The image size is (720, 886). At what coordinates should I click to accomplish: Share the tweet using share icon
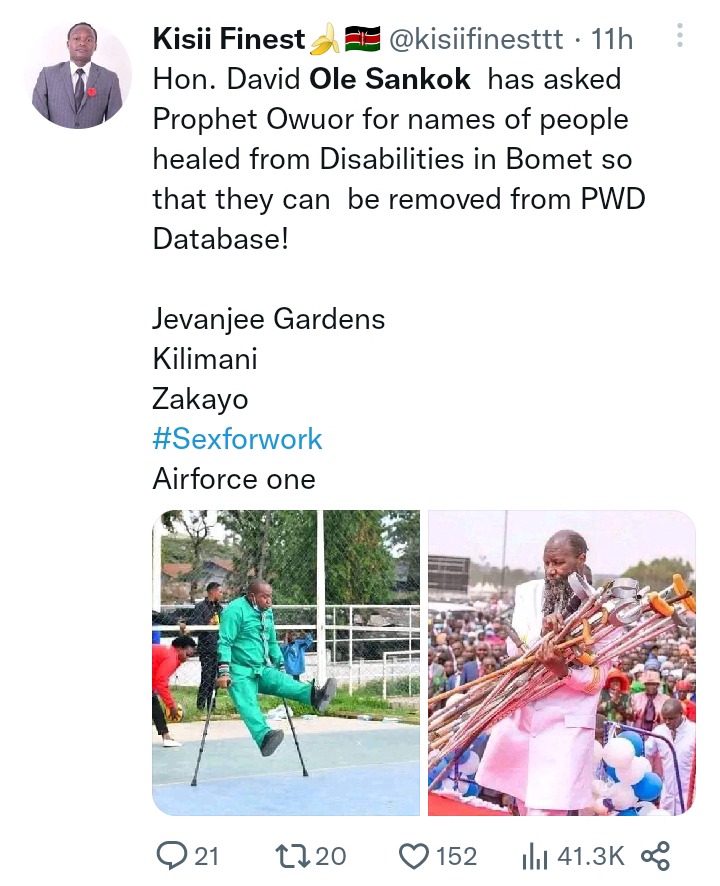[656, 856]
